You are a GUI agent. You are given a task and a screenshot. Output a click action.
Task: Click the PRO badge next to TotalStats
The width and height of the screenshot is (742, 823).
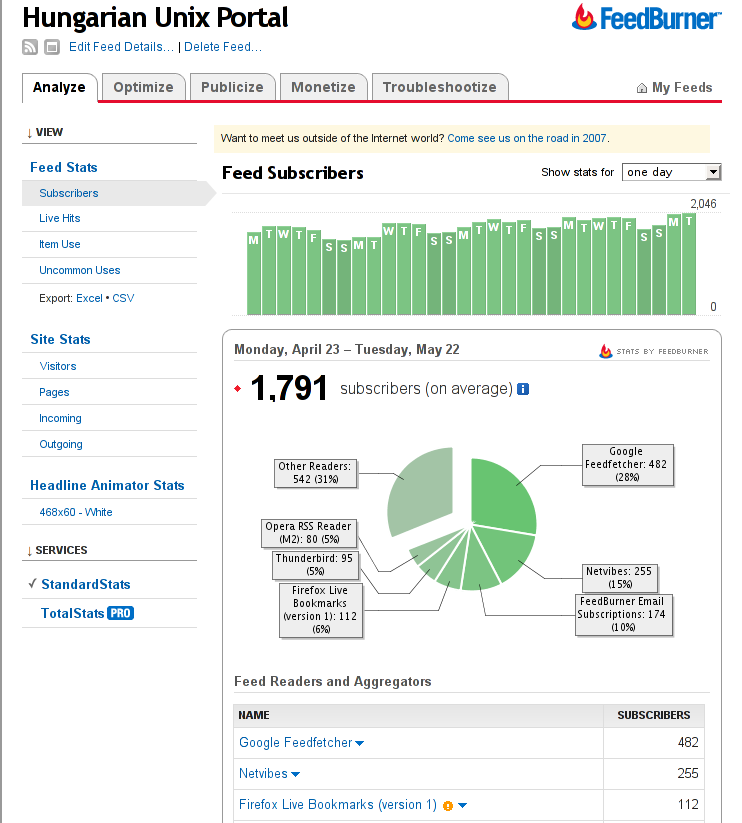[x=121, y=613]
